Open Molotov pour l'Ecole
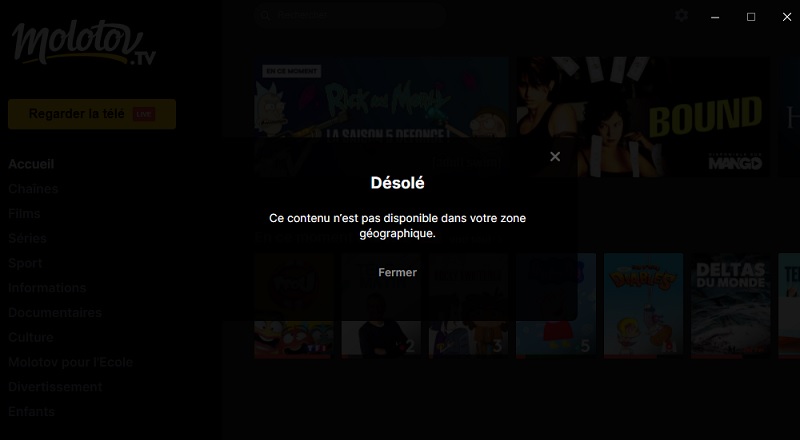Screen dimensions: 800x440 point(70,362)
